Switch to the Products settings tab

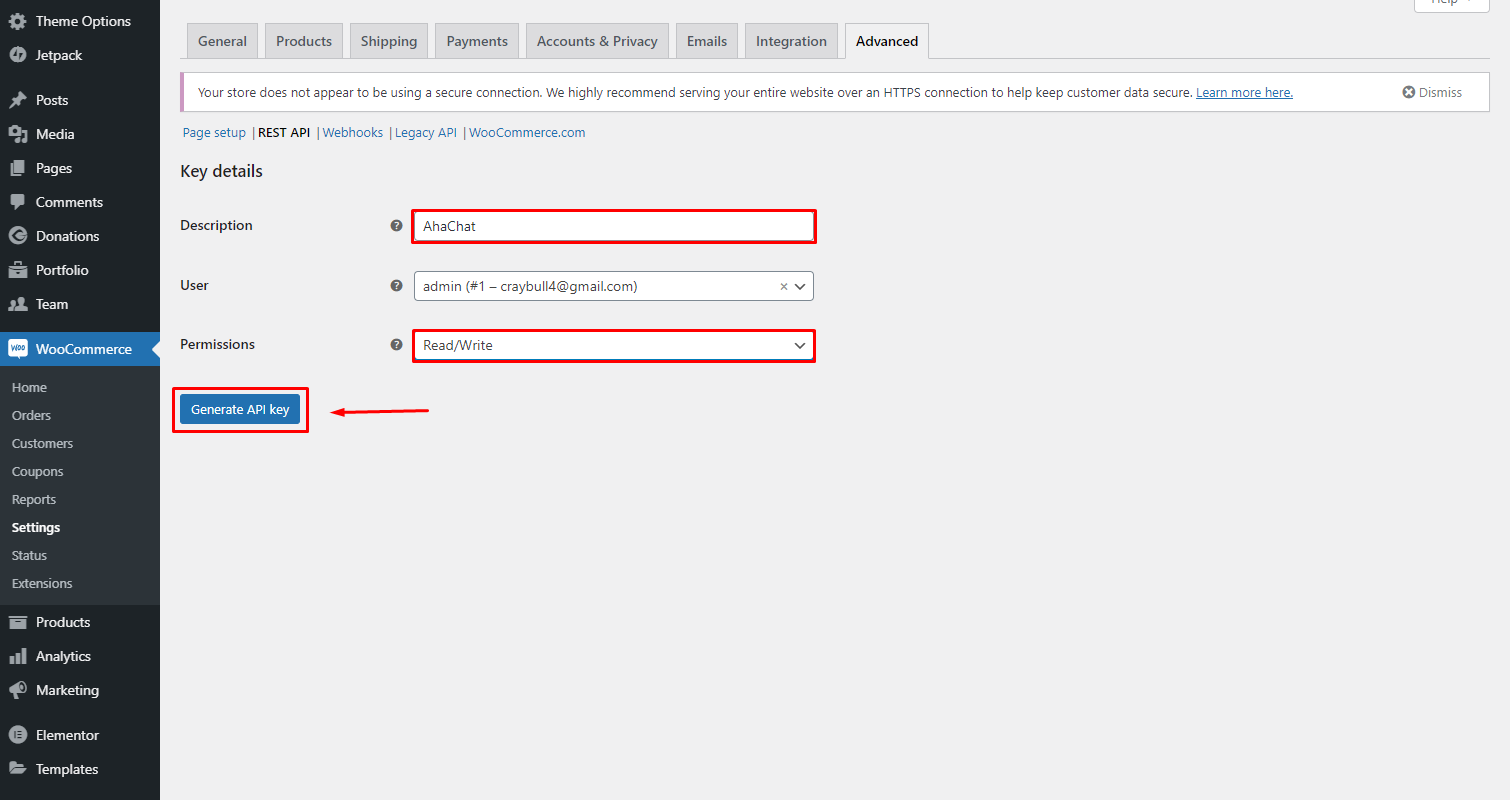coord(304,41)
